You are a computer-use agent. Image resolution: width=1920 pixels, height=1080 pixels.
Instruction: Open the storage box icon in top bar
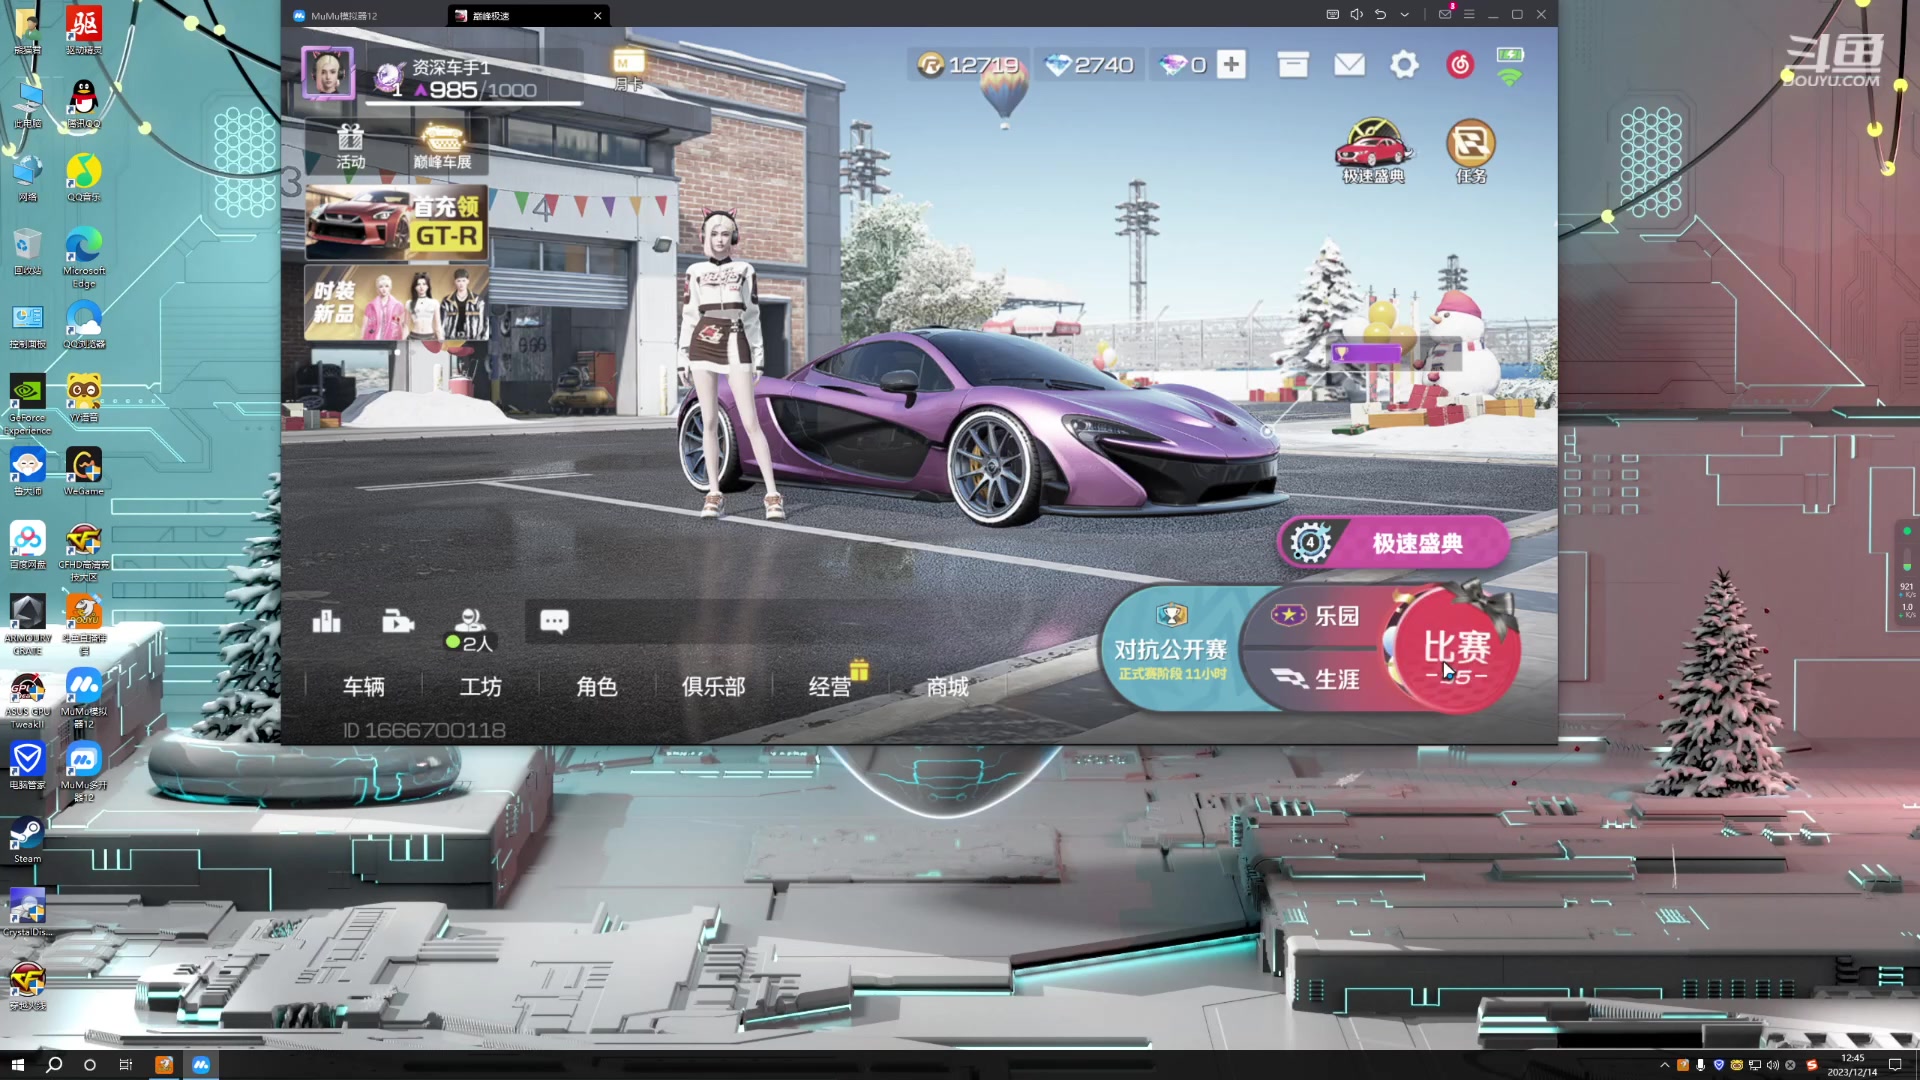tap(1293, 65)
